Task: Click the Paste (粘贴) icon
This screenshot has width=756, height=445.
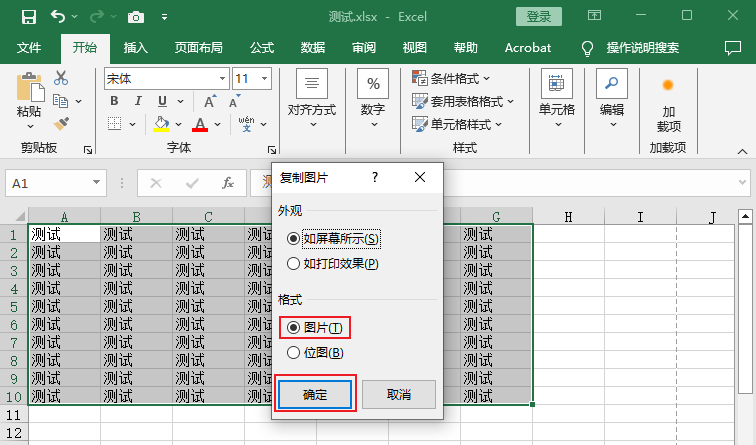Action: point(29,90)
